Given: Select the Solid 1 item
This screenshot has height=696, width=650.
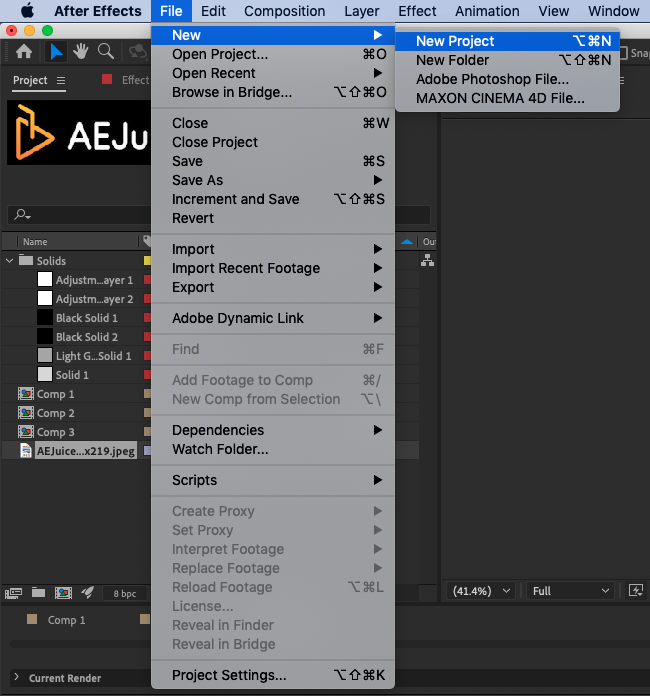Looking at the screenshot, I should tap(72, 375).
